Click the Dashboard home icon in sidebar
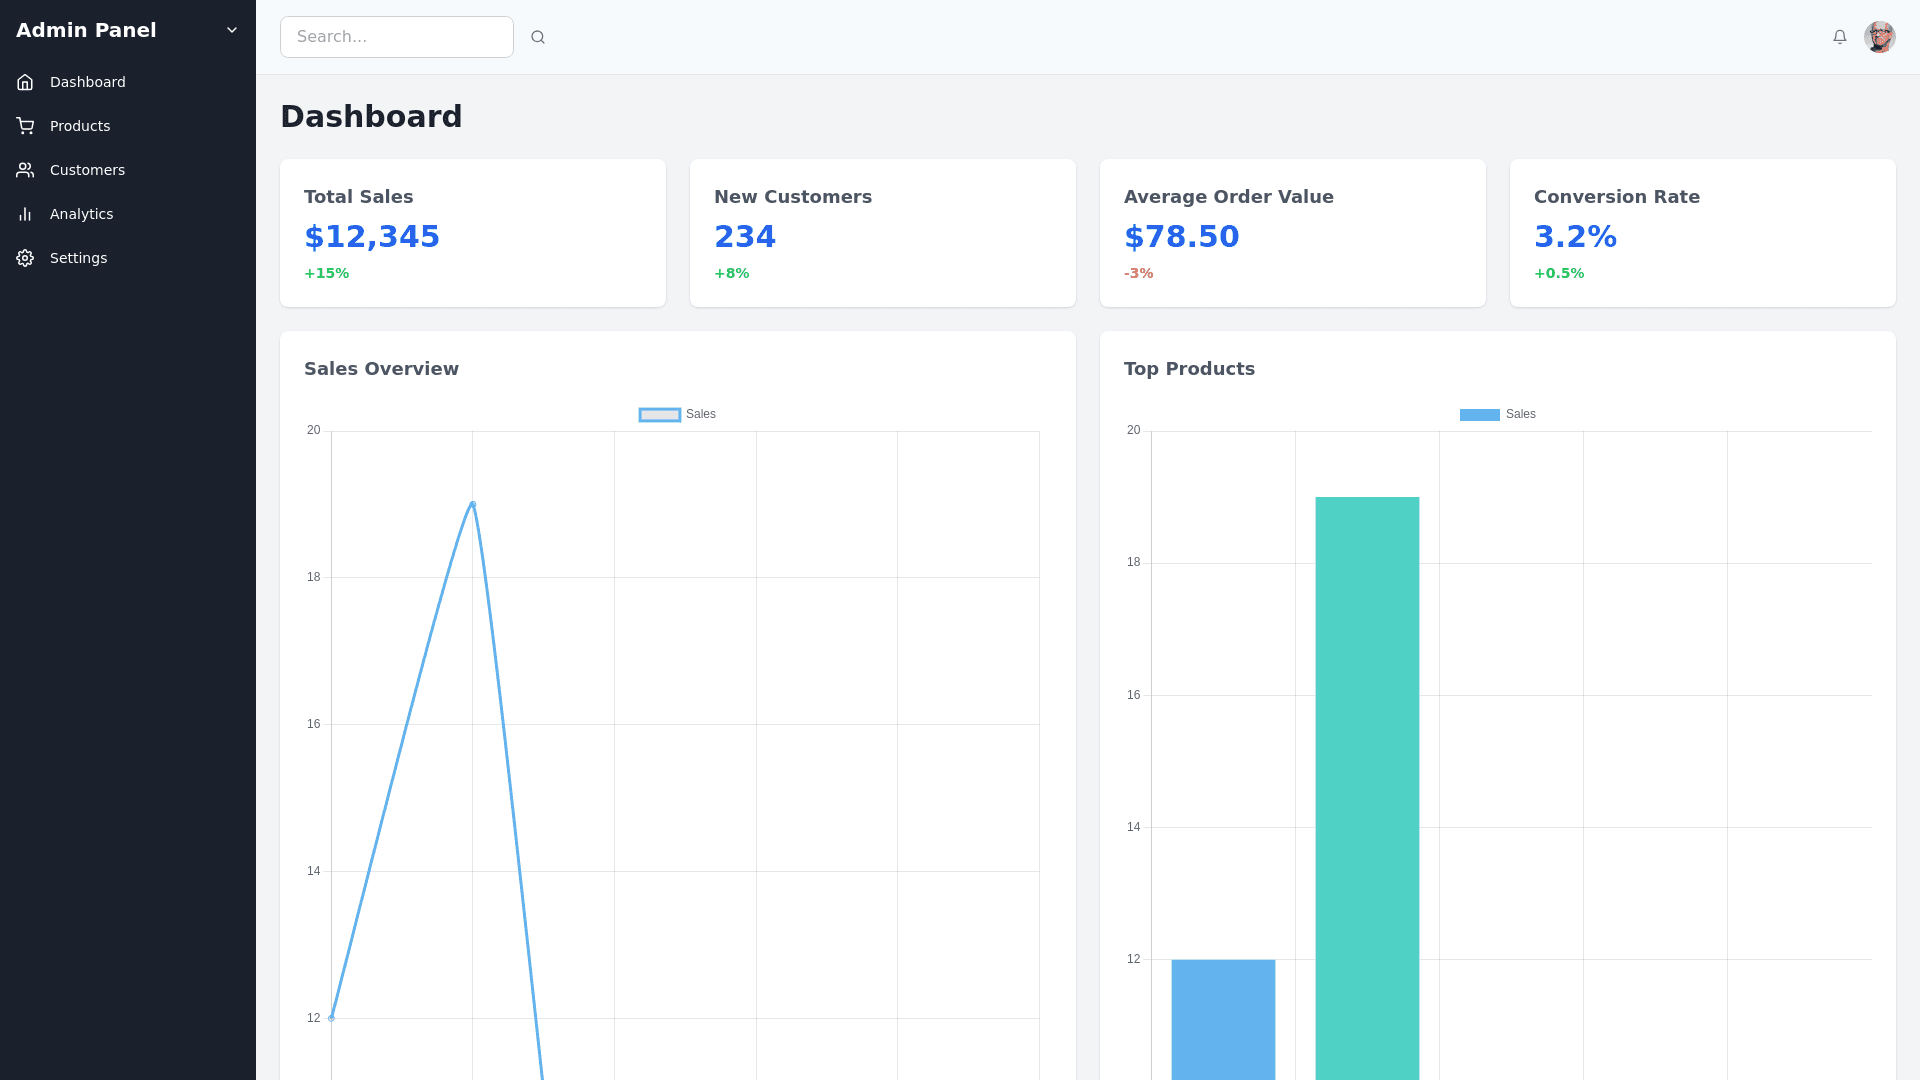The height and width of the screenshot is (1080, 1920). click(25, 82)
